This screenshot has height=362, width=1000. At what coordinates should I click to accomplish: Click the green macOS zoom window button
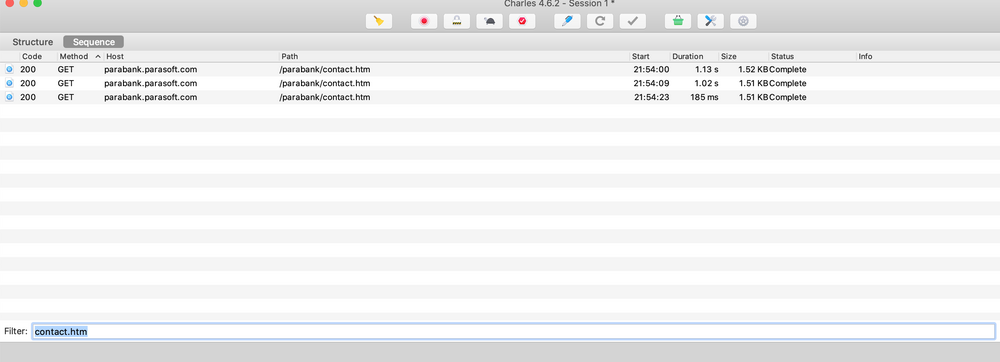pos(38,3)
